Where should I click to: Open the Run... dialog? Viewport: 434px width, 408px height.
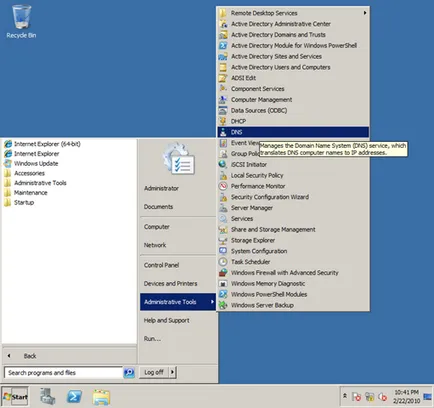point(152,339)
